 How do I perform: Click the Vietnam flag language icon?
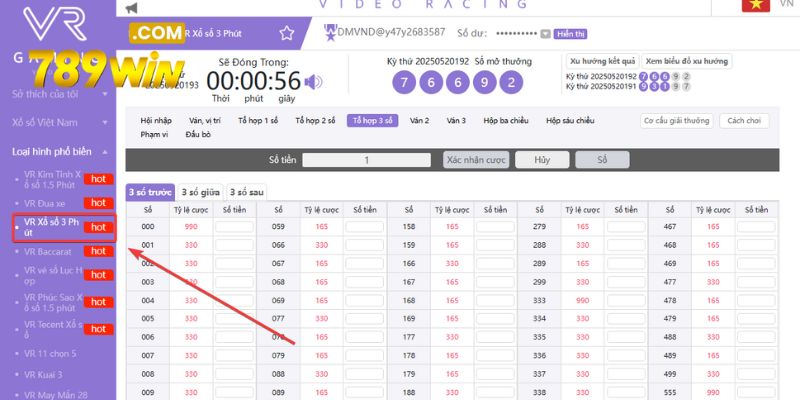(755, 5)
